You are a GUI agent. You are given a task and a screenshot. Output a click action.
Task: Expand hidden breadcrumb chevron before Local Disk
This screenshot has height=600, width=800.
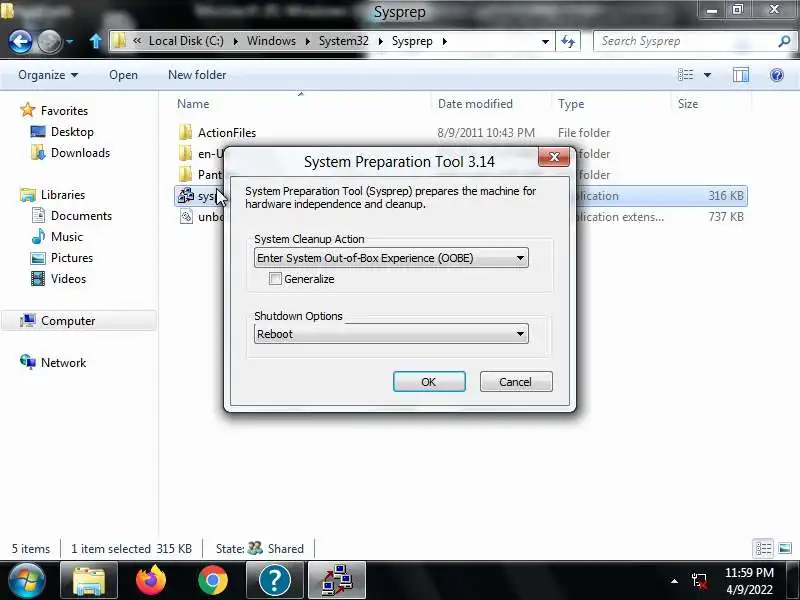pyautogui.click(x=137, y=41)
